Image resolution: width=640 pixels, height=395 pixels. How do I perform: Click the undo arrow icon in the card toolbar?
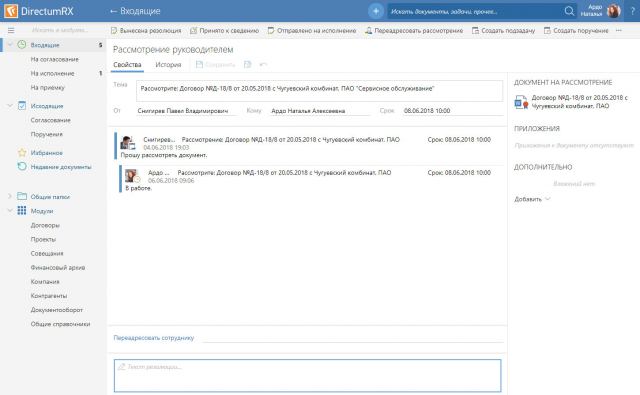[263, 64]
